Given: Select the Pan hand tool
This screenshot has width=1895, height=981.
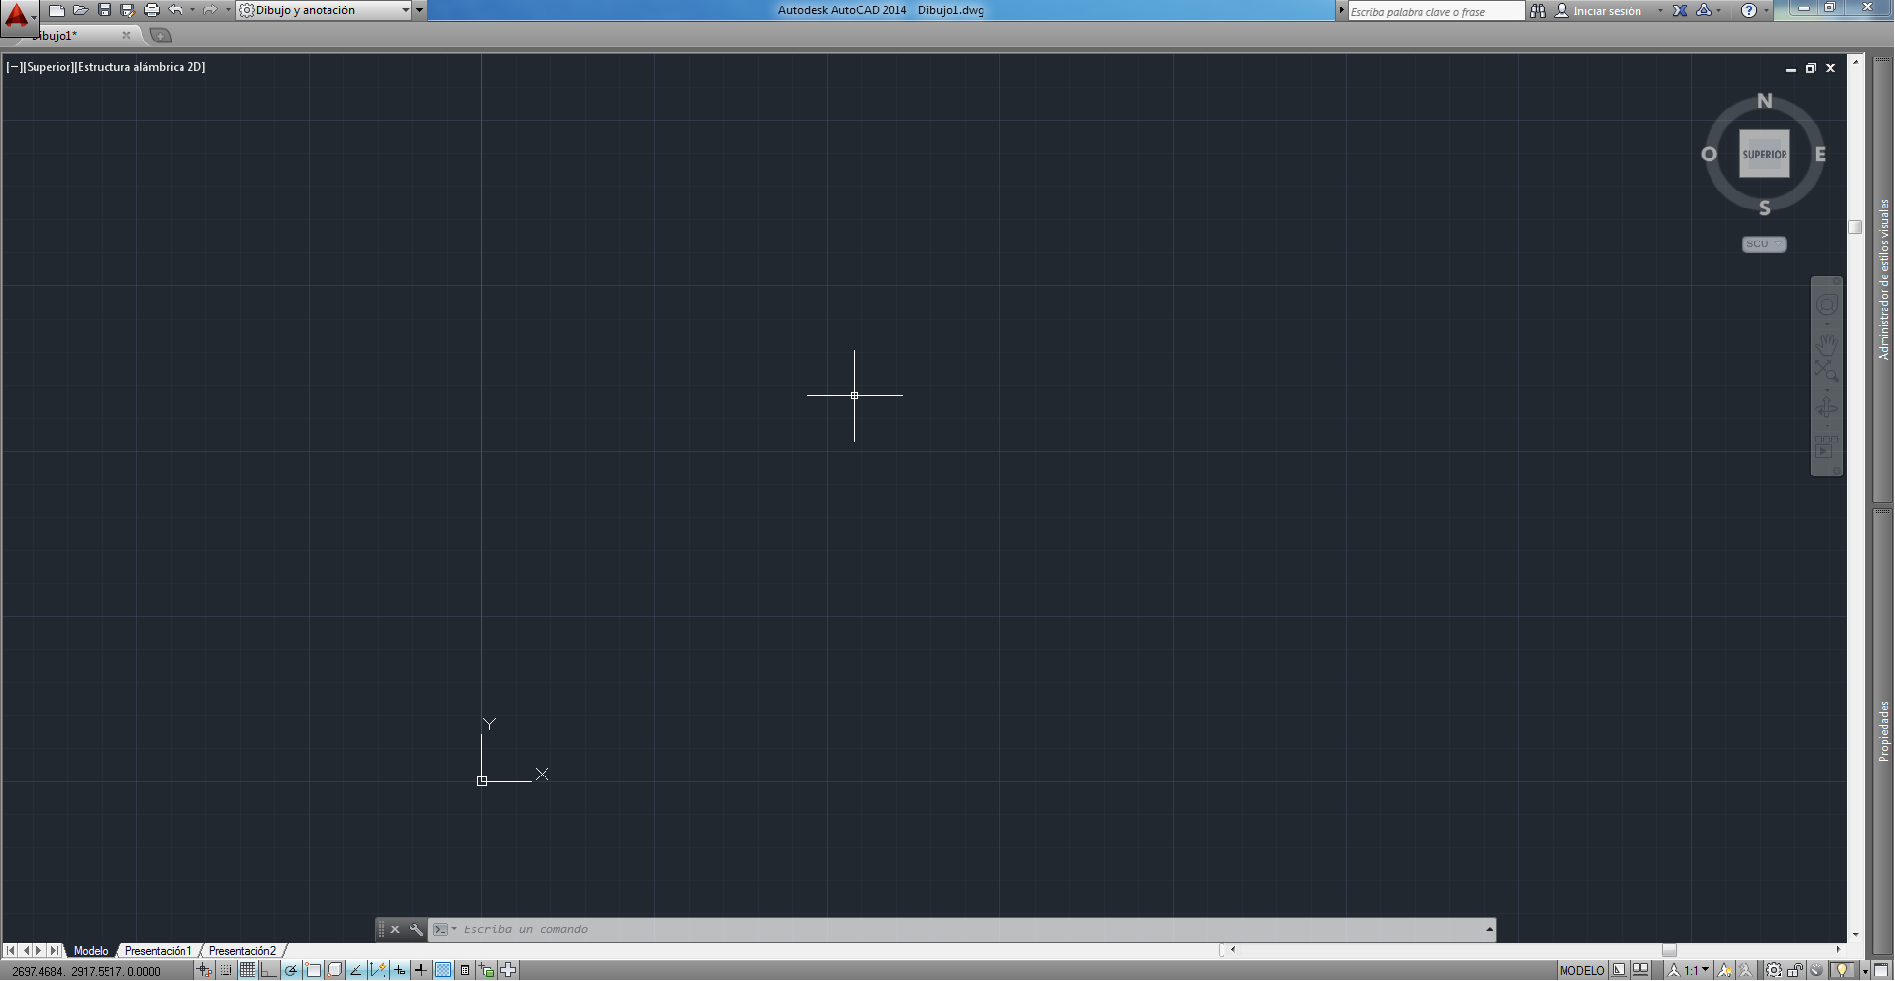Looking at the screenshot, I should point(1827,344).
